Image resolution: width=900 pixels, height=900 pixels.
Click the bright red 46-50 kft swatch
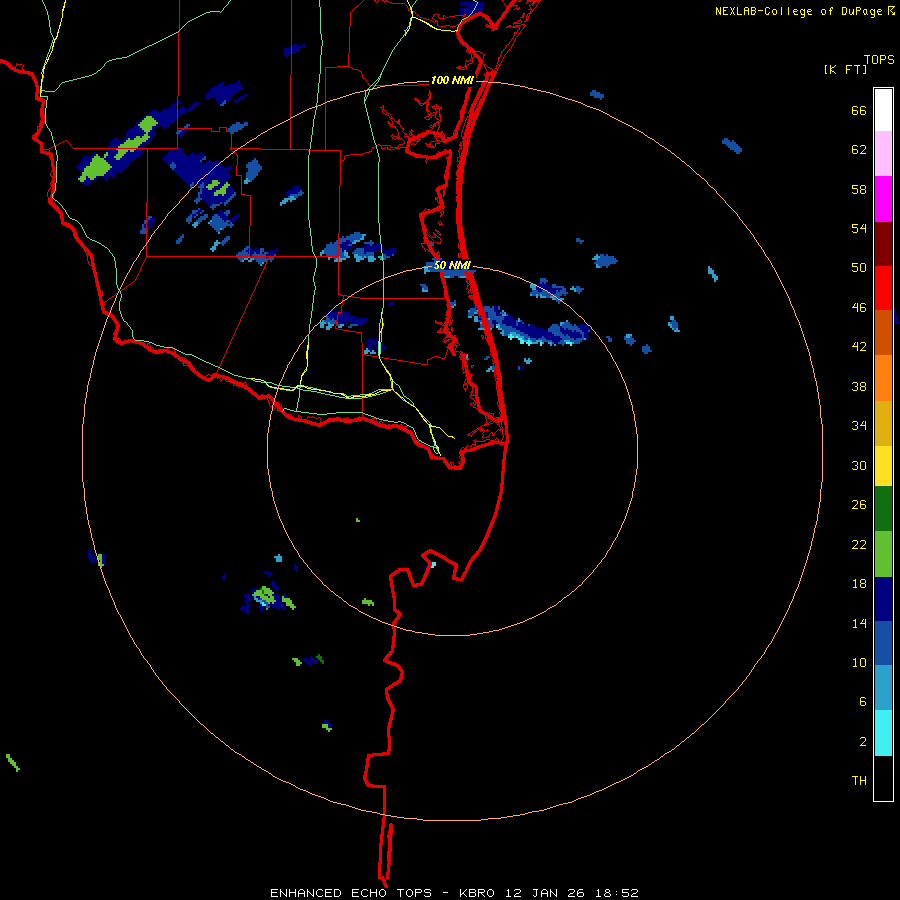(x=883, y=288)
